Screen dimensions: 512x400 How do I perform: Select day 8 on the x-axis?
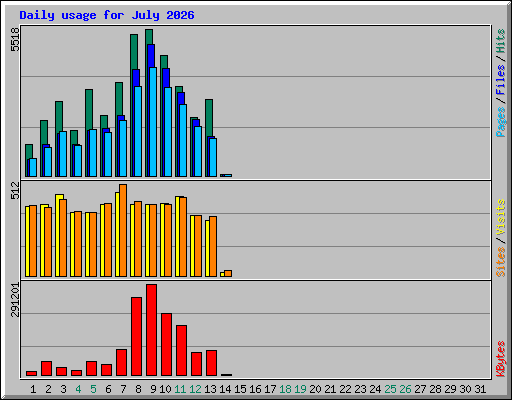pyautogui.click(x=138, y=389)
